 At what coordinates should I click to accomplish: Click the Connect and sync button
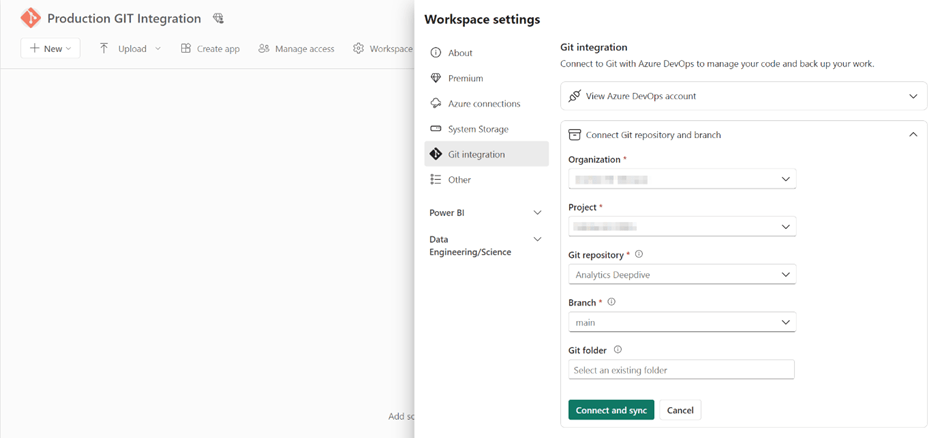[611, 410]
